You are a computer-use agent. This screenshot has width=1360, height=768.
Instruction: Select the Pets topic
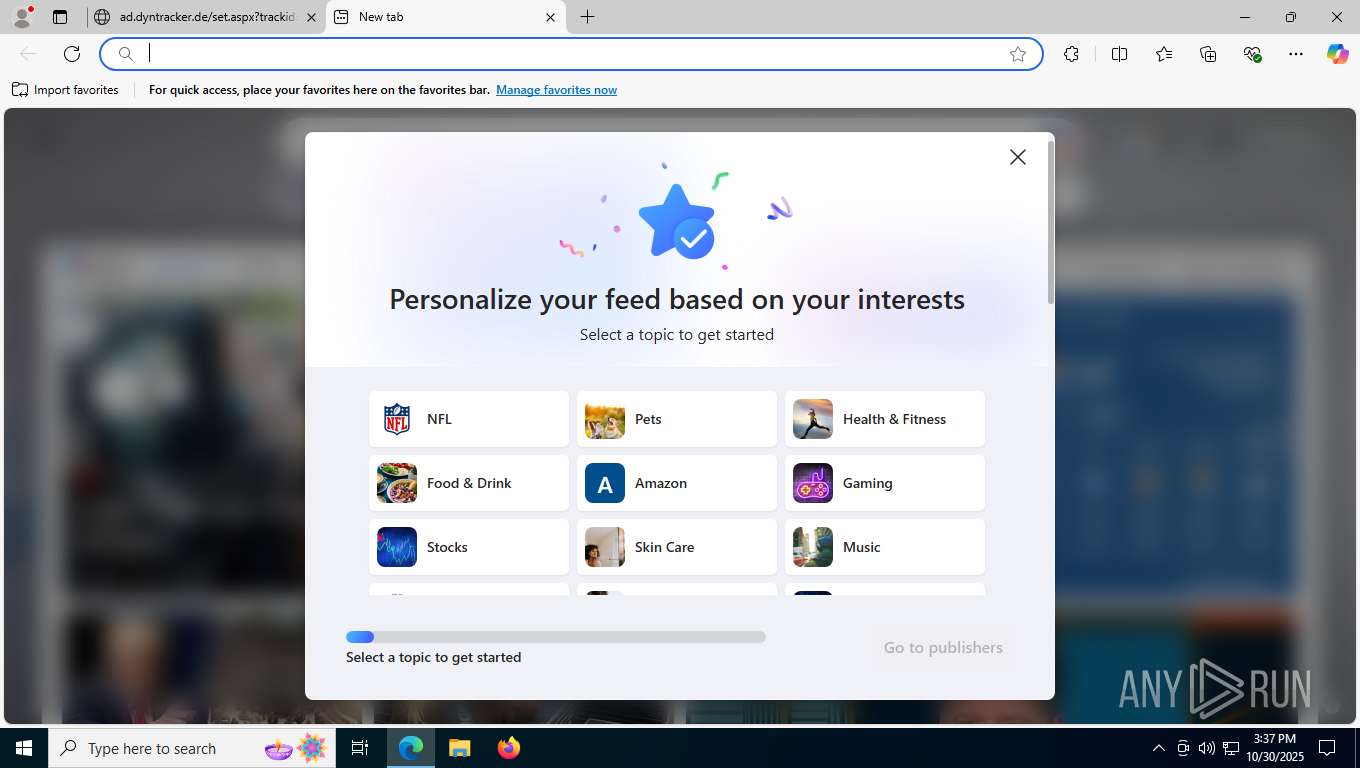click(677, 419)
